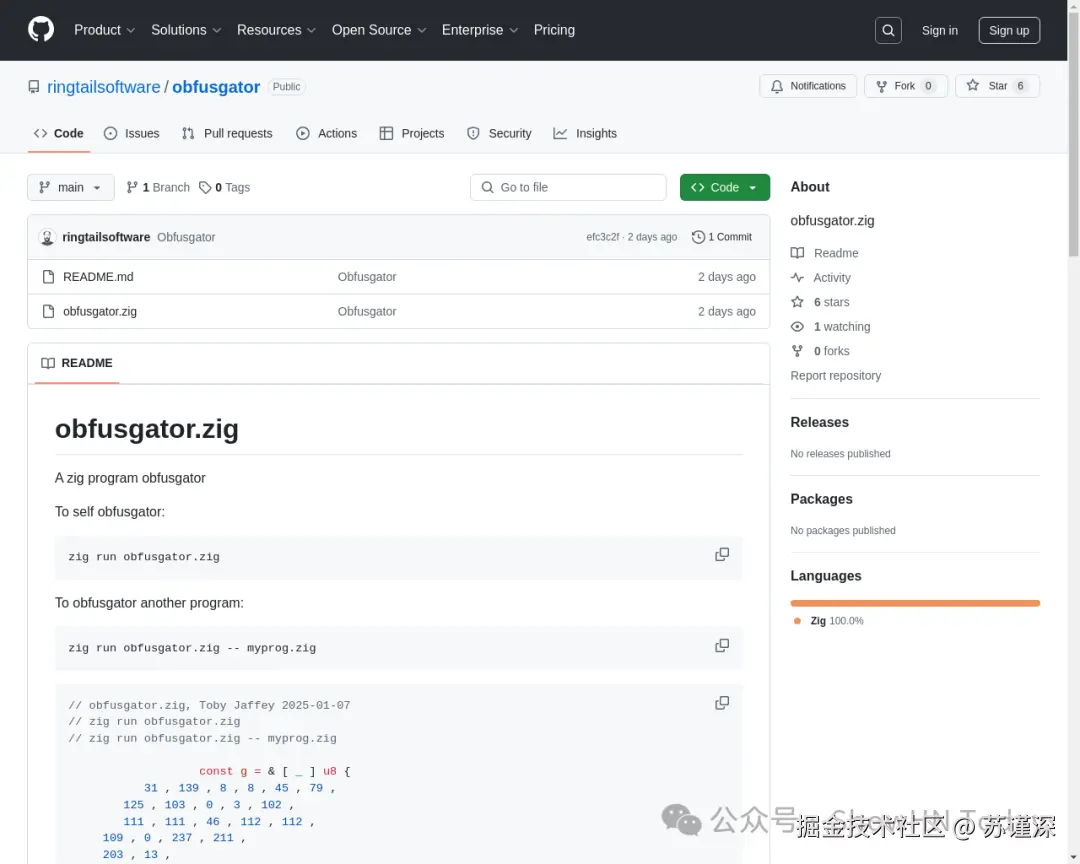Image resolution: width=1080 pixels, height=864 pixels.
Task: View the 1 Commit history link
Action: [722, 237]
